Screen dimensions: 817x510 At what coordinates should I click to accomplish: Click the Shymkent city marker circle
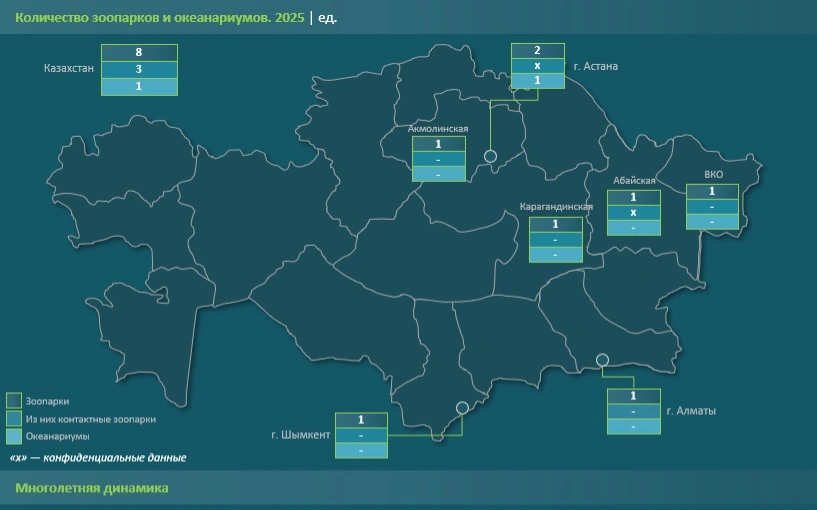coord(462,407)
